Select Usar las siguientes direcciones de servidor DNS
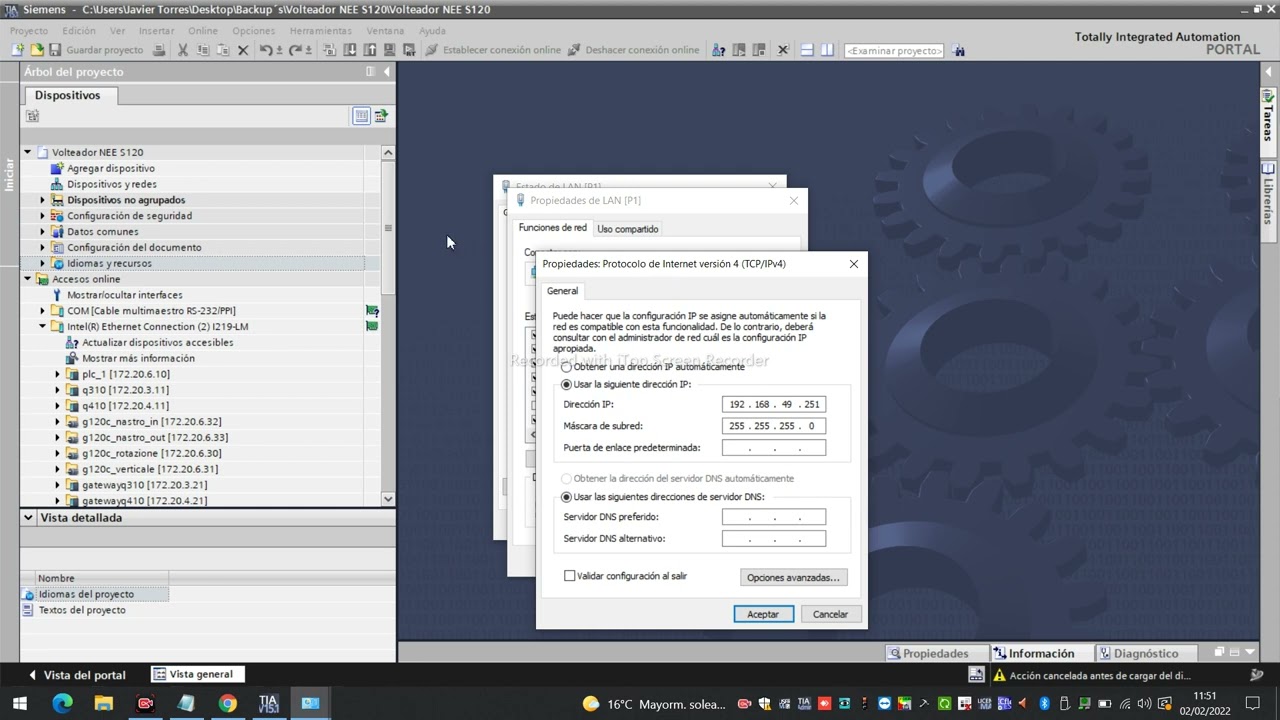The height and width of the screenshot is (720, 1280). click(x=567, y=497)
